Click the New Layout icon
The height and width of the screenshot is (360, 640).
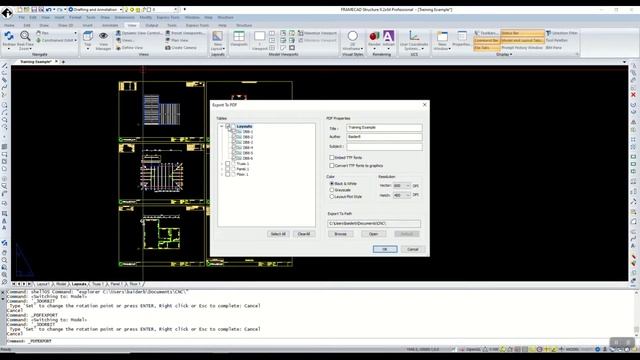point(218,36)
